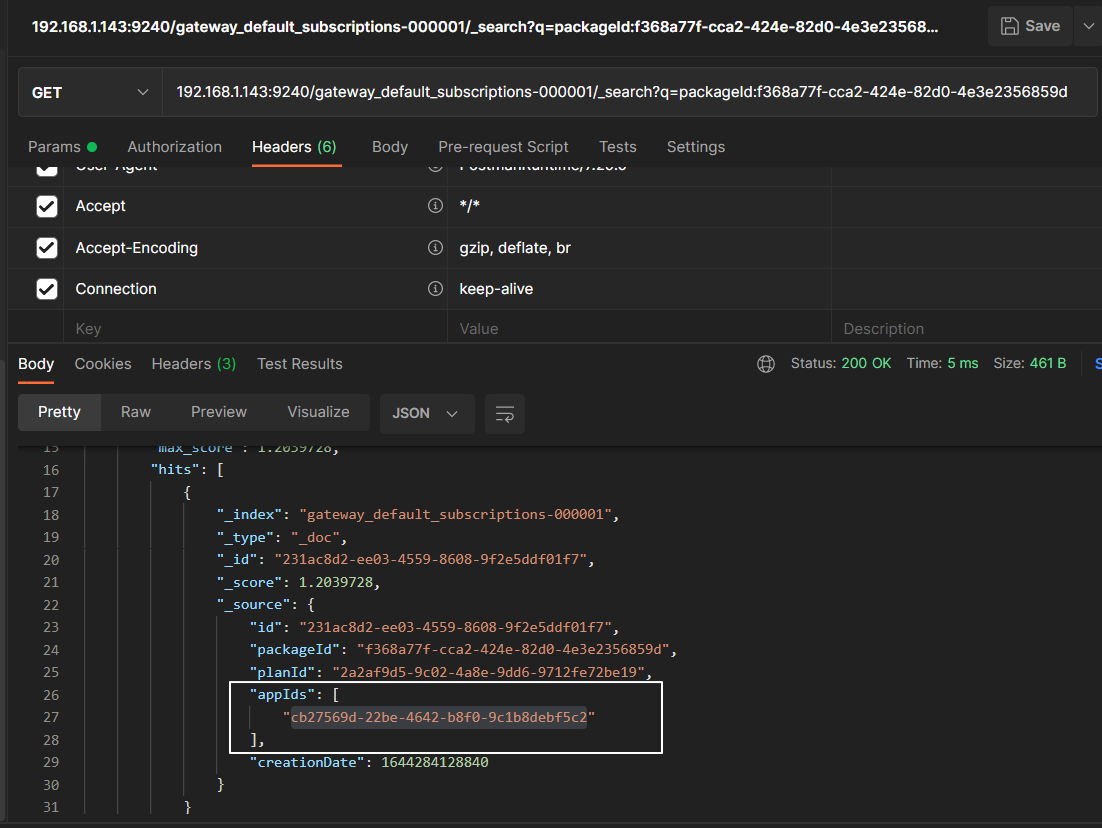Click the info icon beside Accept header

[x=435, y=206]
